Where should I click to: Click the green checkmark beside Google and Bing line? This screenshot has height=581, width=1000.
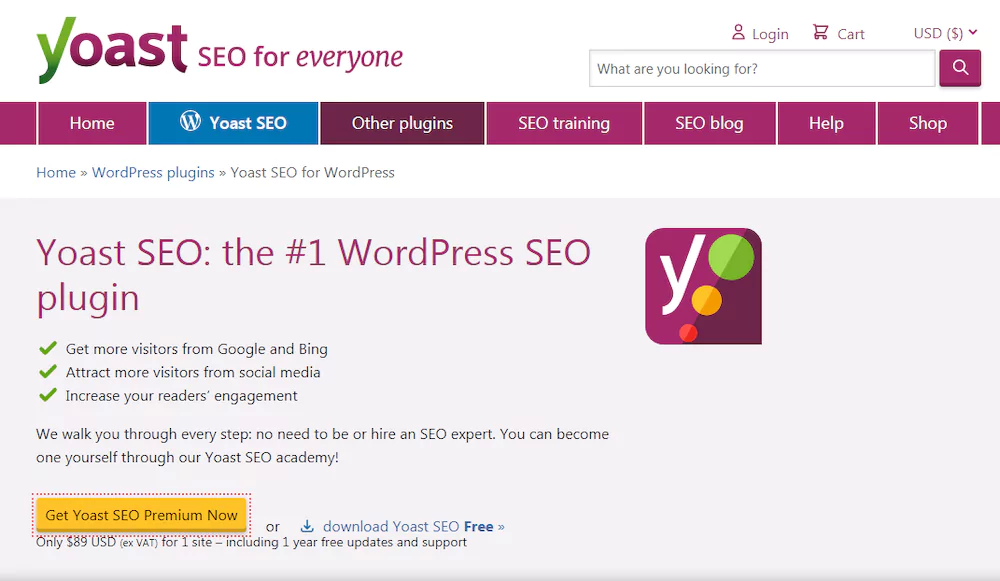coord(47,349)
